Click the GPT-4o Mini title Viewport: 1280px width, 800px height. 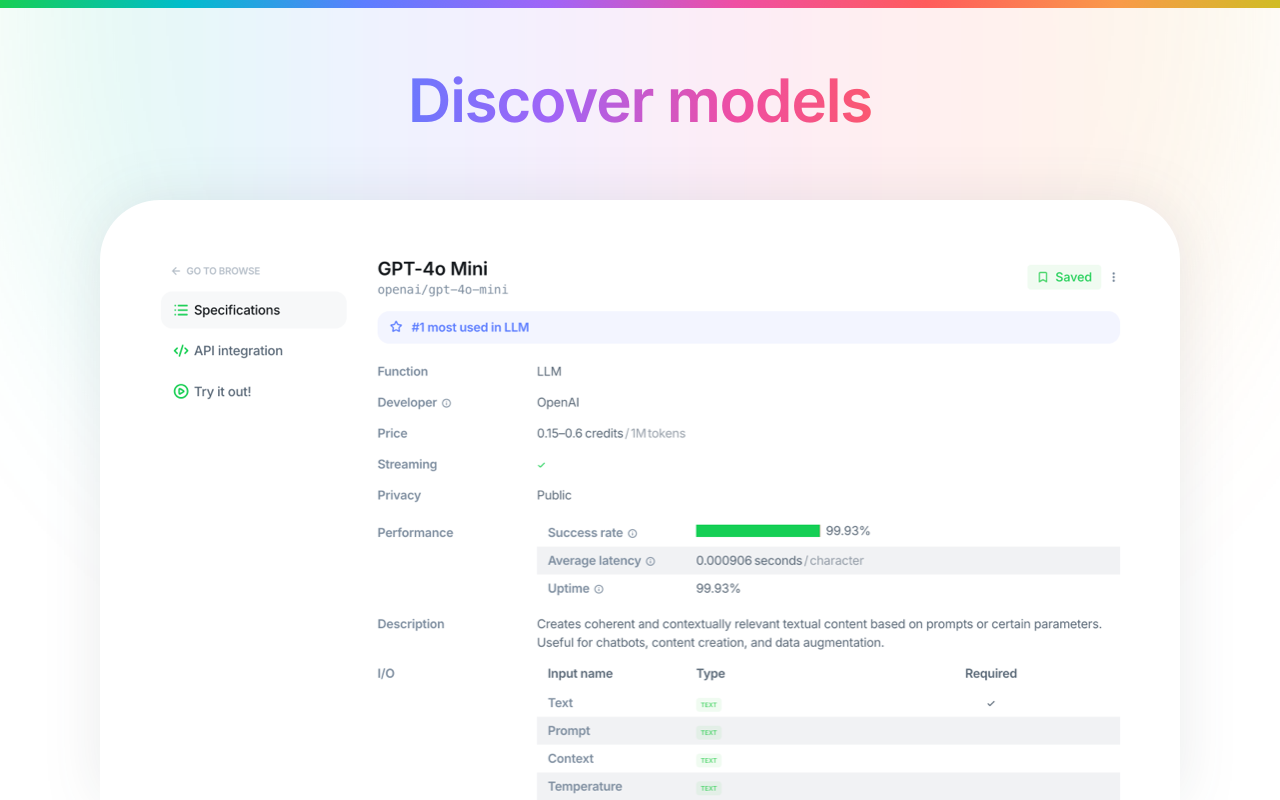pyautogui.click(x=433, y=268)
